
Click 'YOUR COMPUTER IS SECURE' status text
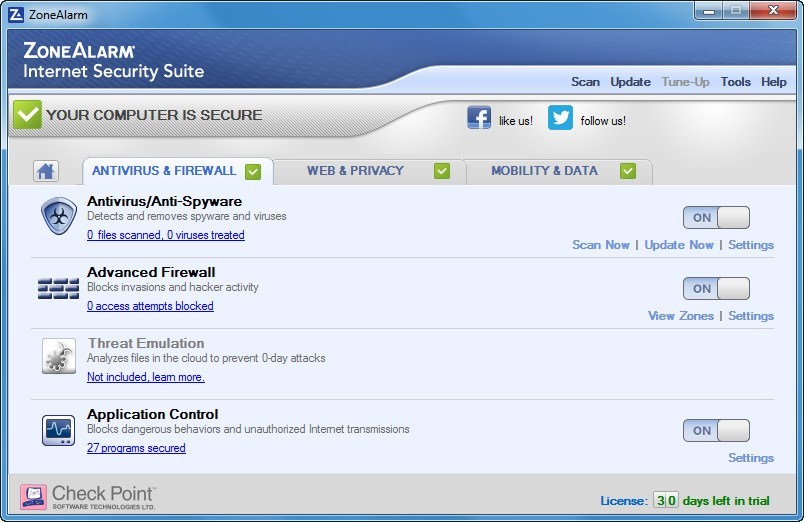coord(154,115)
